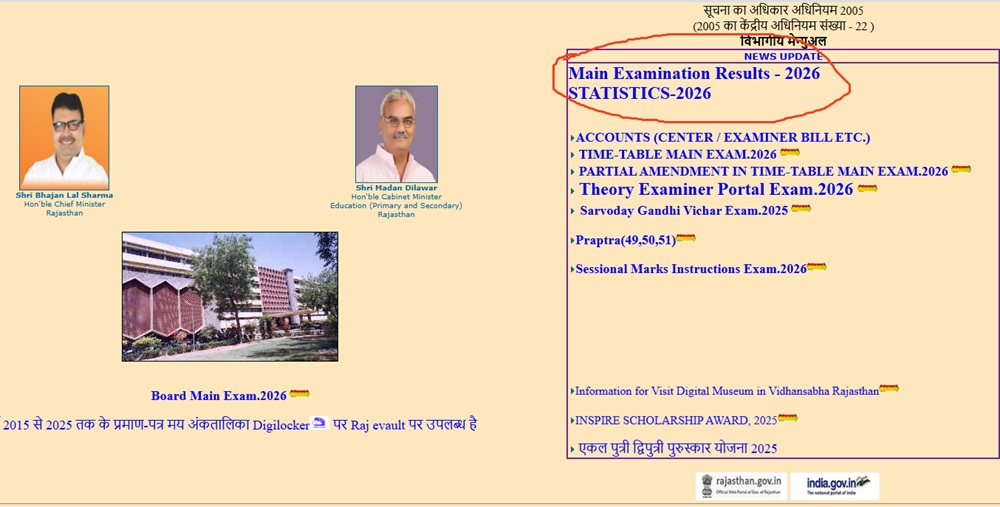The image size is (1000, 507).
Task: Open the STATISTICS-2026 link
Action: tap(639, 94)
